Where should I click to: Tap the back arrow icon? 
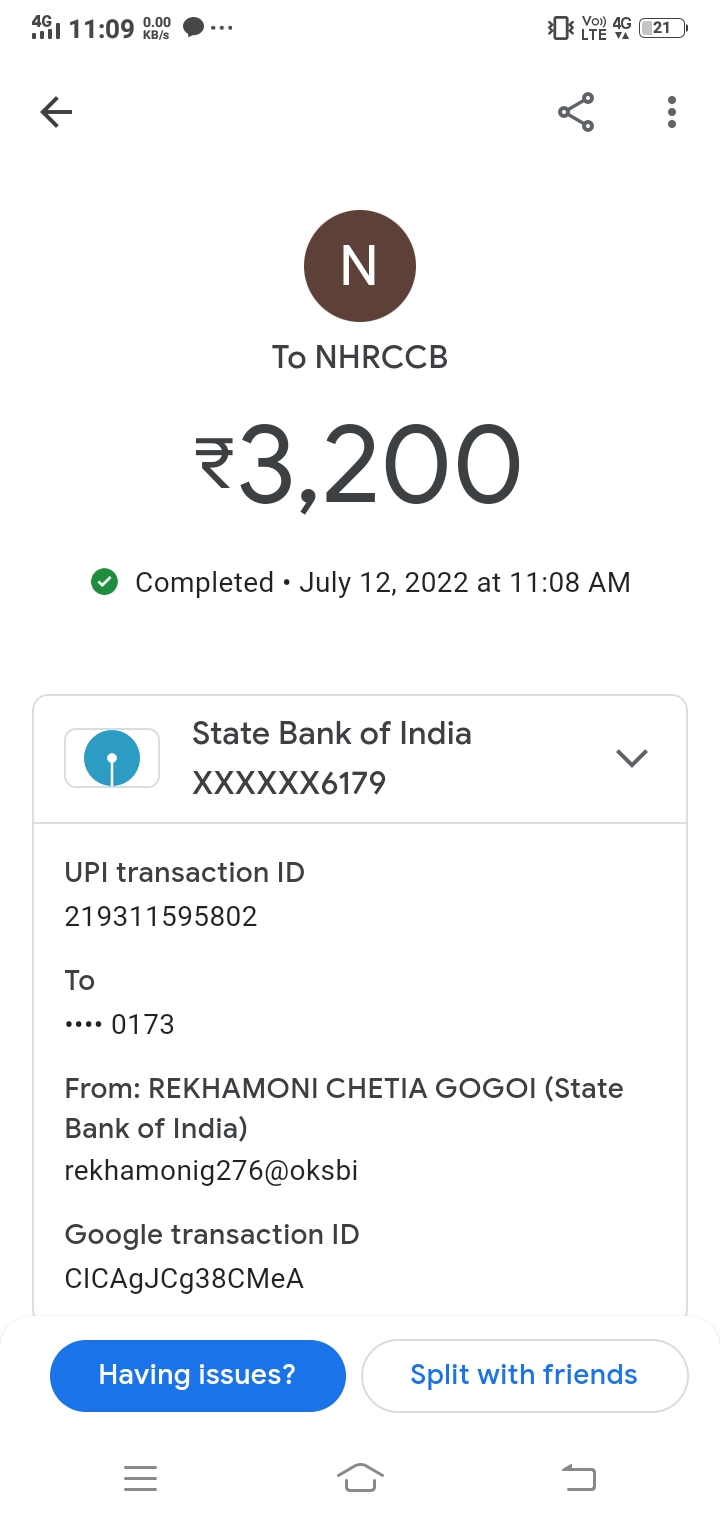click(x=57, y=112)
